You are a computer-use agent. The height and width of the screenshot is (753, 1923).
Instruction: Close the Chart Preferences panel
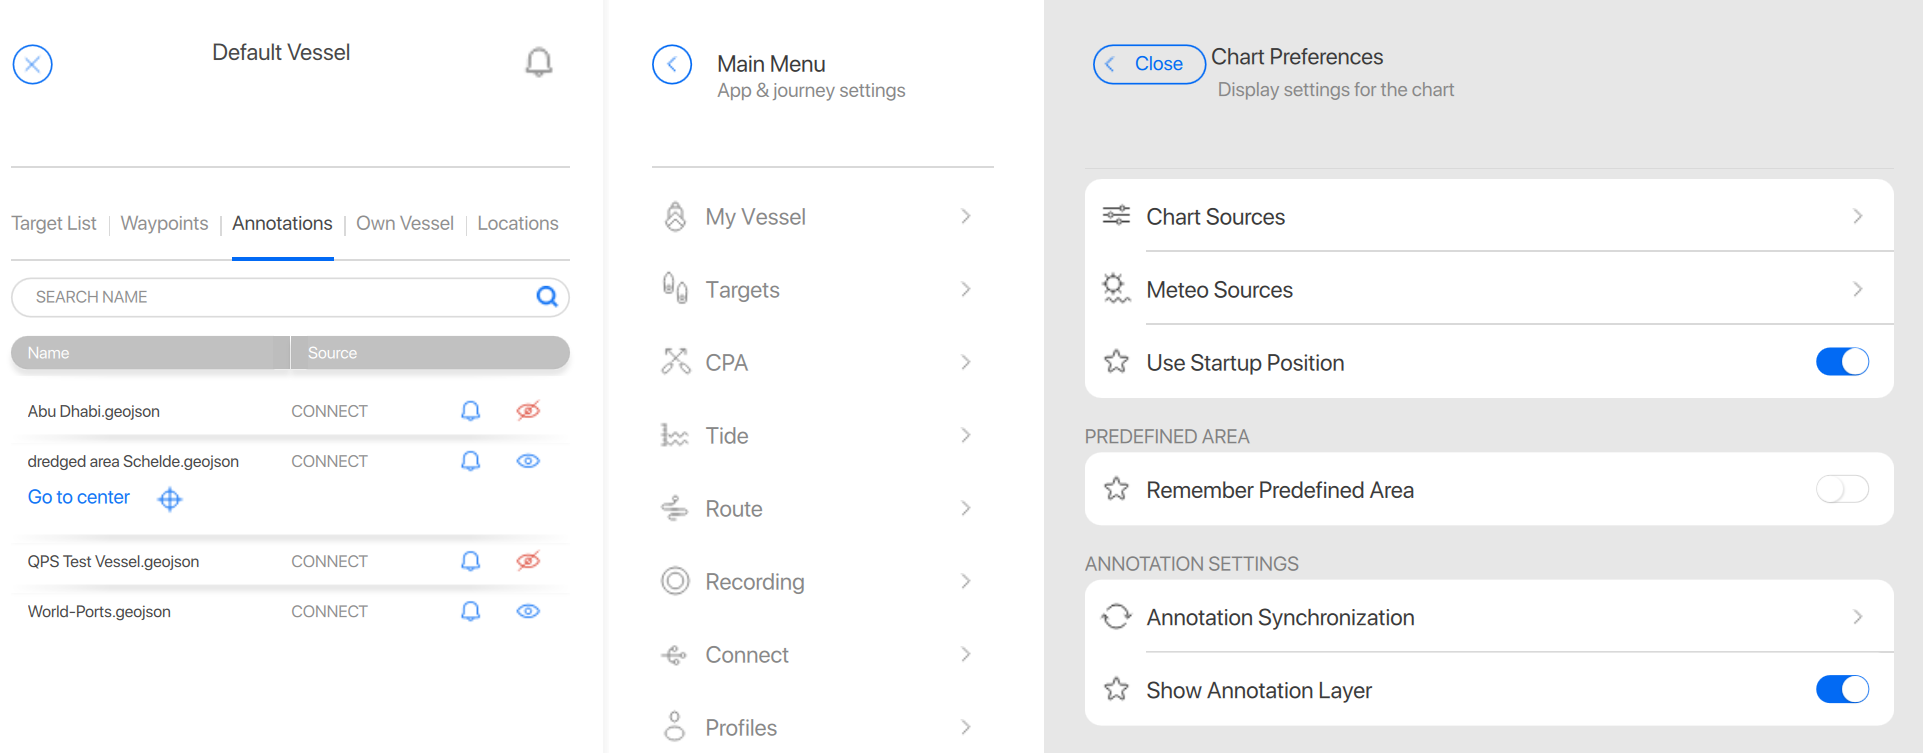point(1148,64)
